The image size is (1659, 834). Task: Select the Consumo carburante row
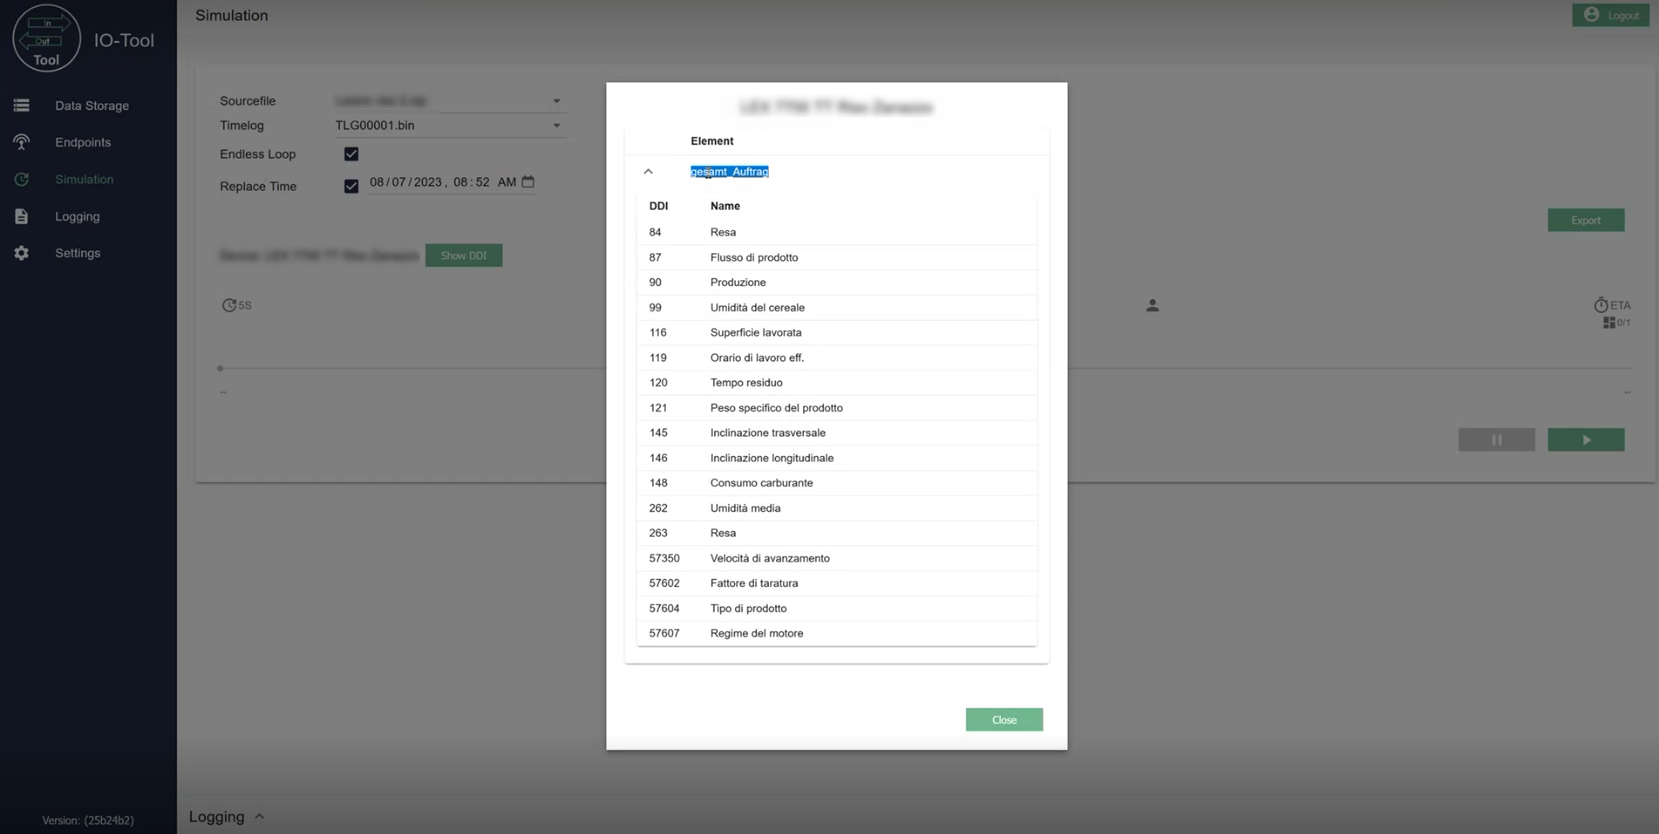(x=837, y=483)
